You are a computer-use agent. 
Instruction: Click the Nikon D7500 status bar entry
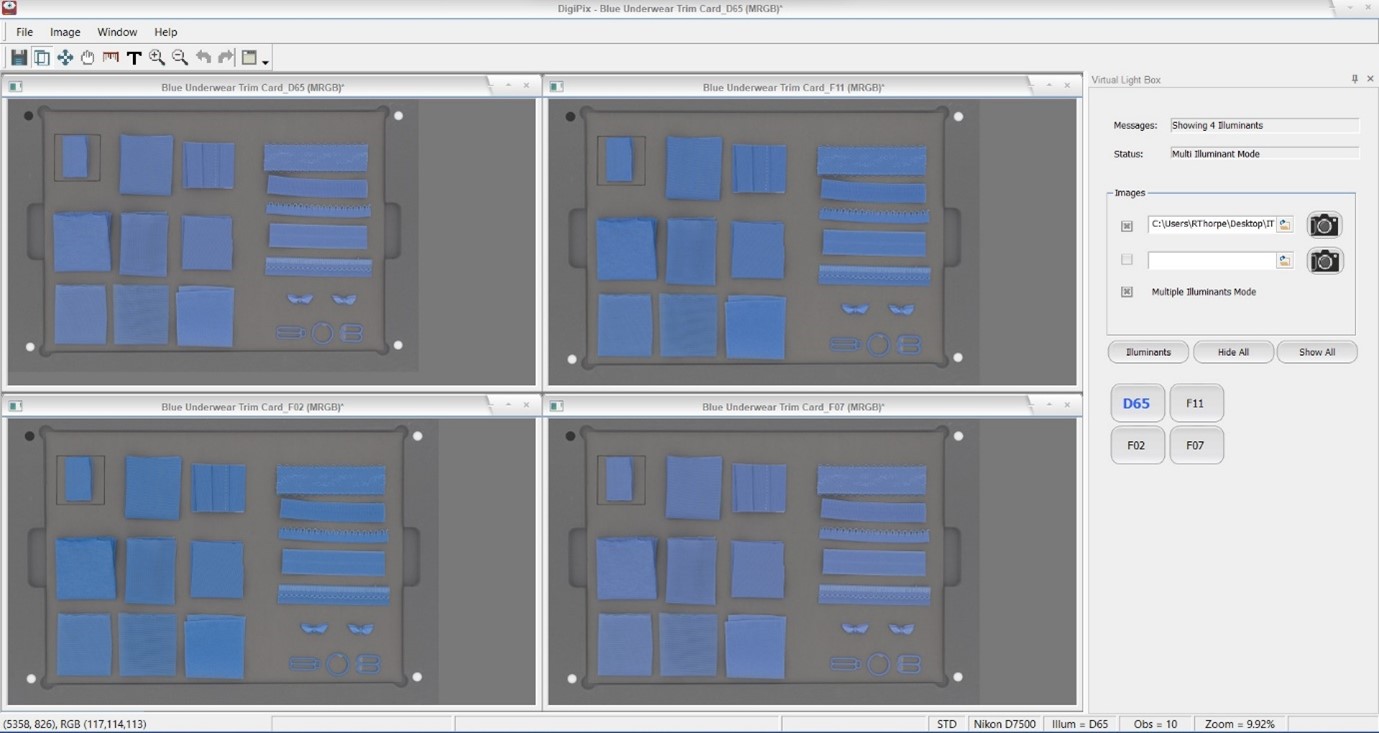tap(1005, 724)
